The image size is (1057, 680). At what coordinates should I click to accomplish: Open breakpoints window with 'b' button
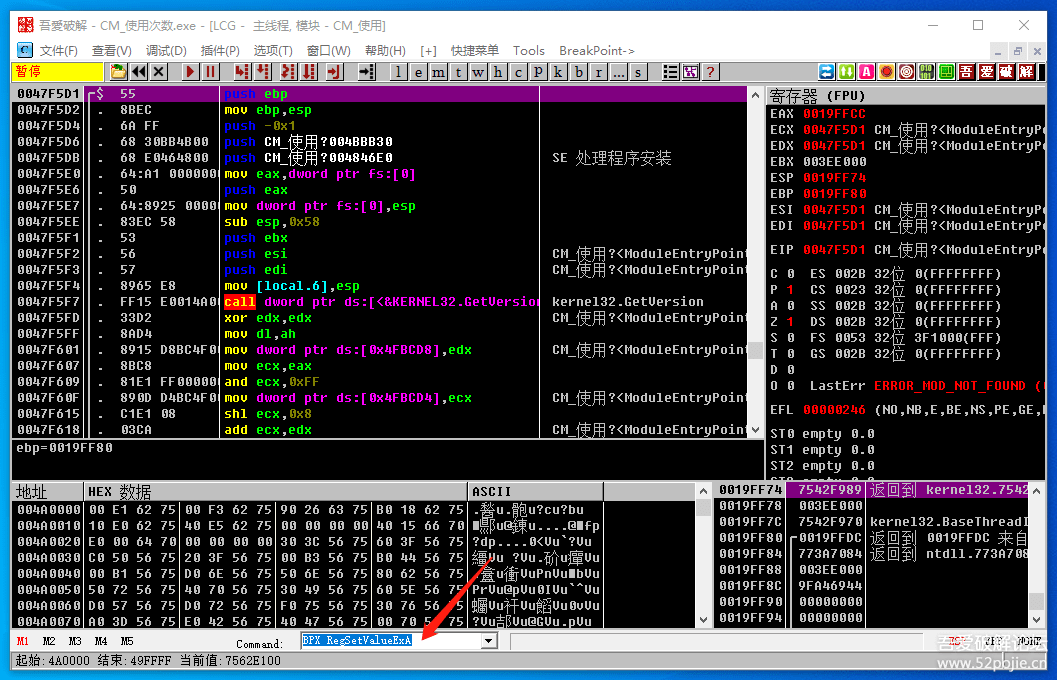click(578, 72)
